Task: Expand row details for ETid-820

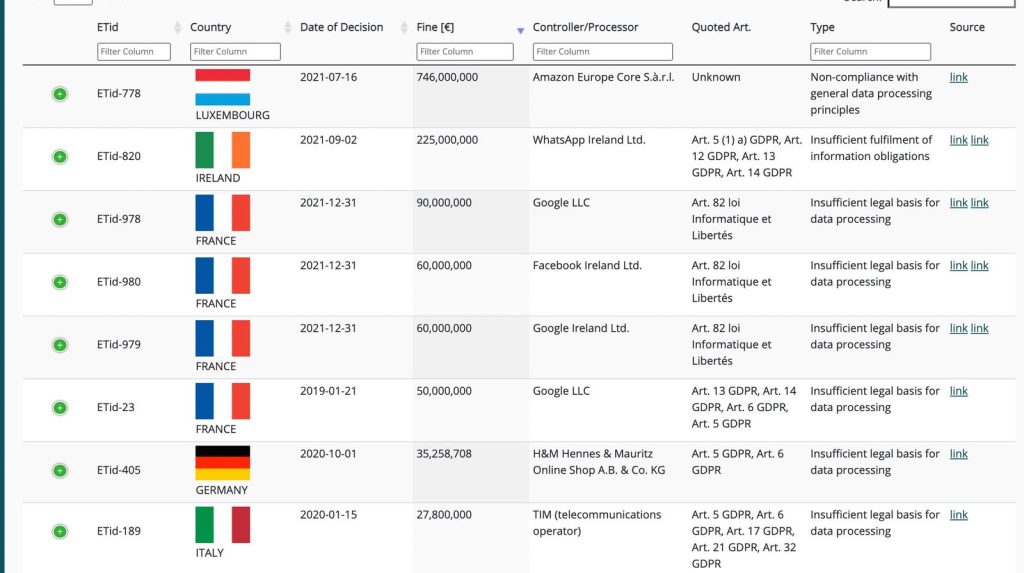Action: click(x=59, y=157)
